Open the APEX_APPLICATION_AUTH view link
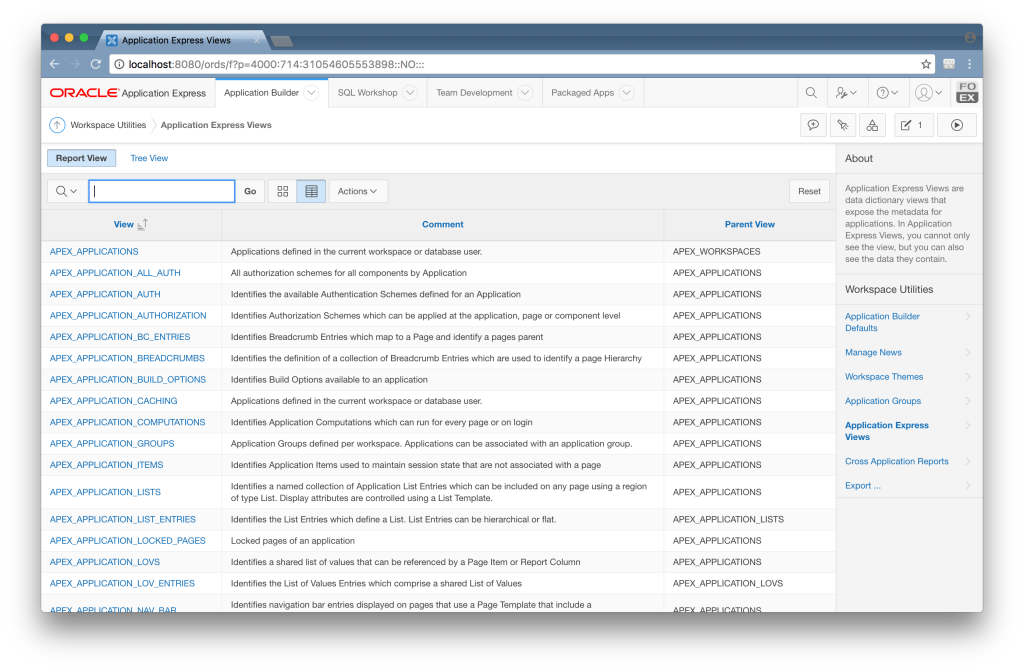The width and height of the screenshot is (1024, 671). 105,294
